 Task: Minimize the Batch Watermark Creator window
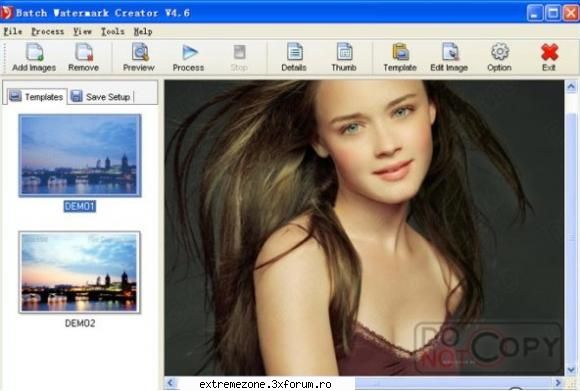pos(535,14)
